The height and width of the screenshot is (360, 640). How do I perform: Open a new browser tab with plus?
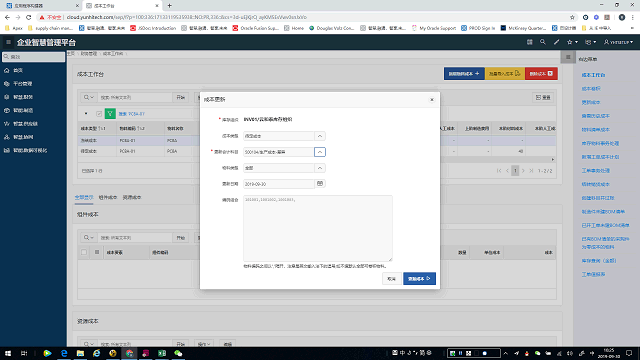pyautogui.click(x=169, y=6)
